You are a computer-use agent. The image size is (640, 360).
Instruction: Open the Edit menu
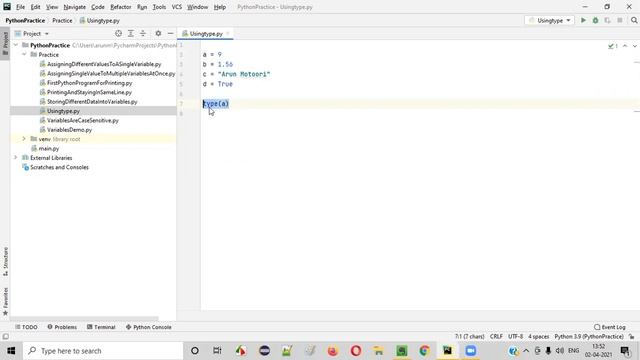tap(36, 7)
